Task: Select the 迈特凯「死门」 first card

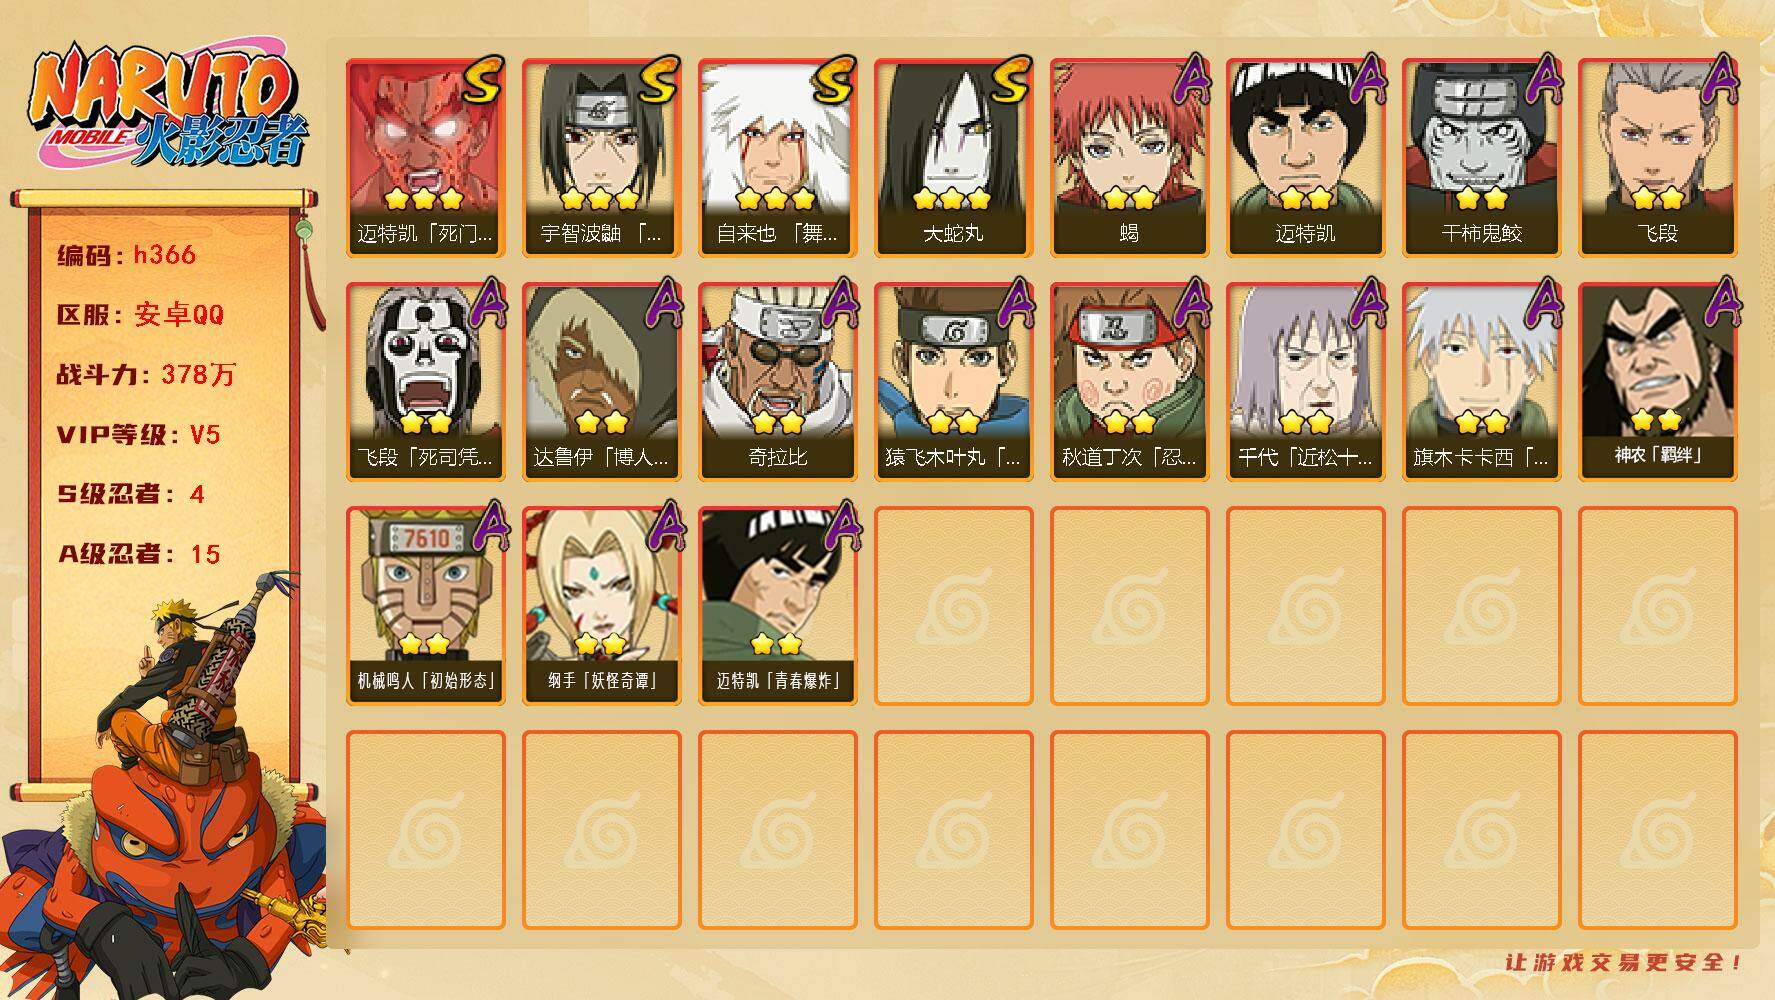Action: click(x=425, y=158)
